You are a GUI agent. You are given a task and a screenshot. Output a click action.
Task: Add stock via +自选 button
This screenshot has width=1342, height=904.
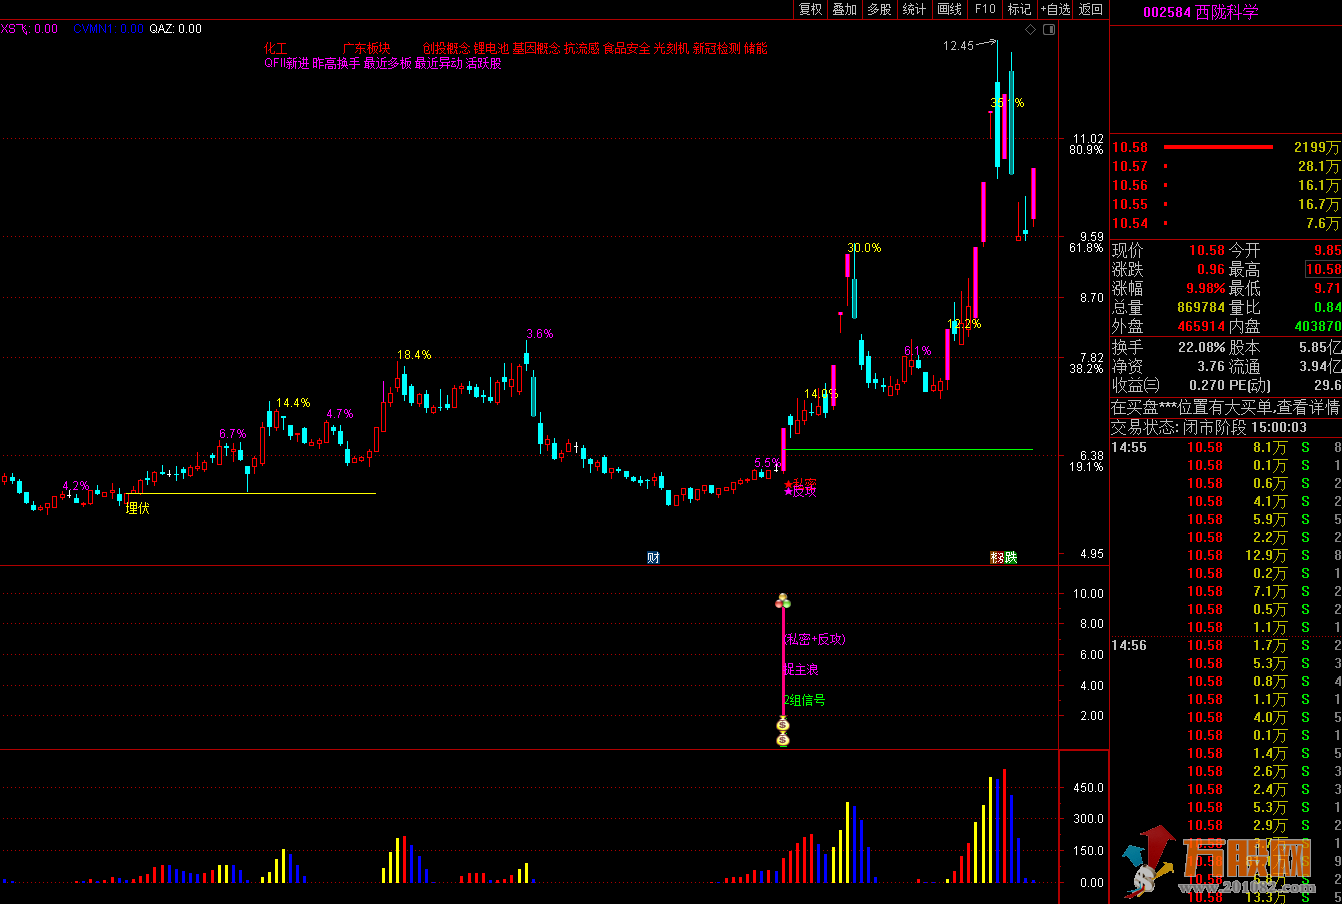1055,9
